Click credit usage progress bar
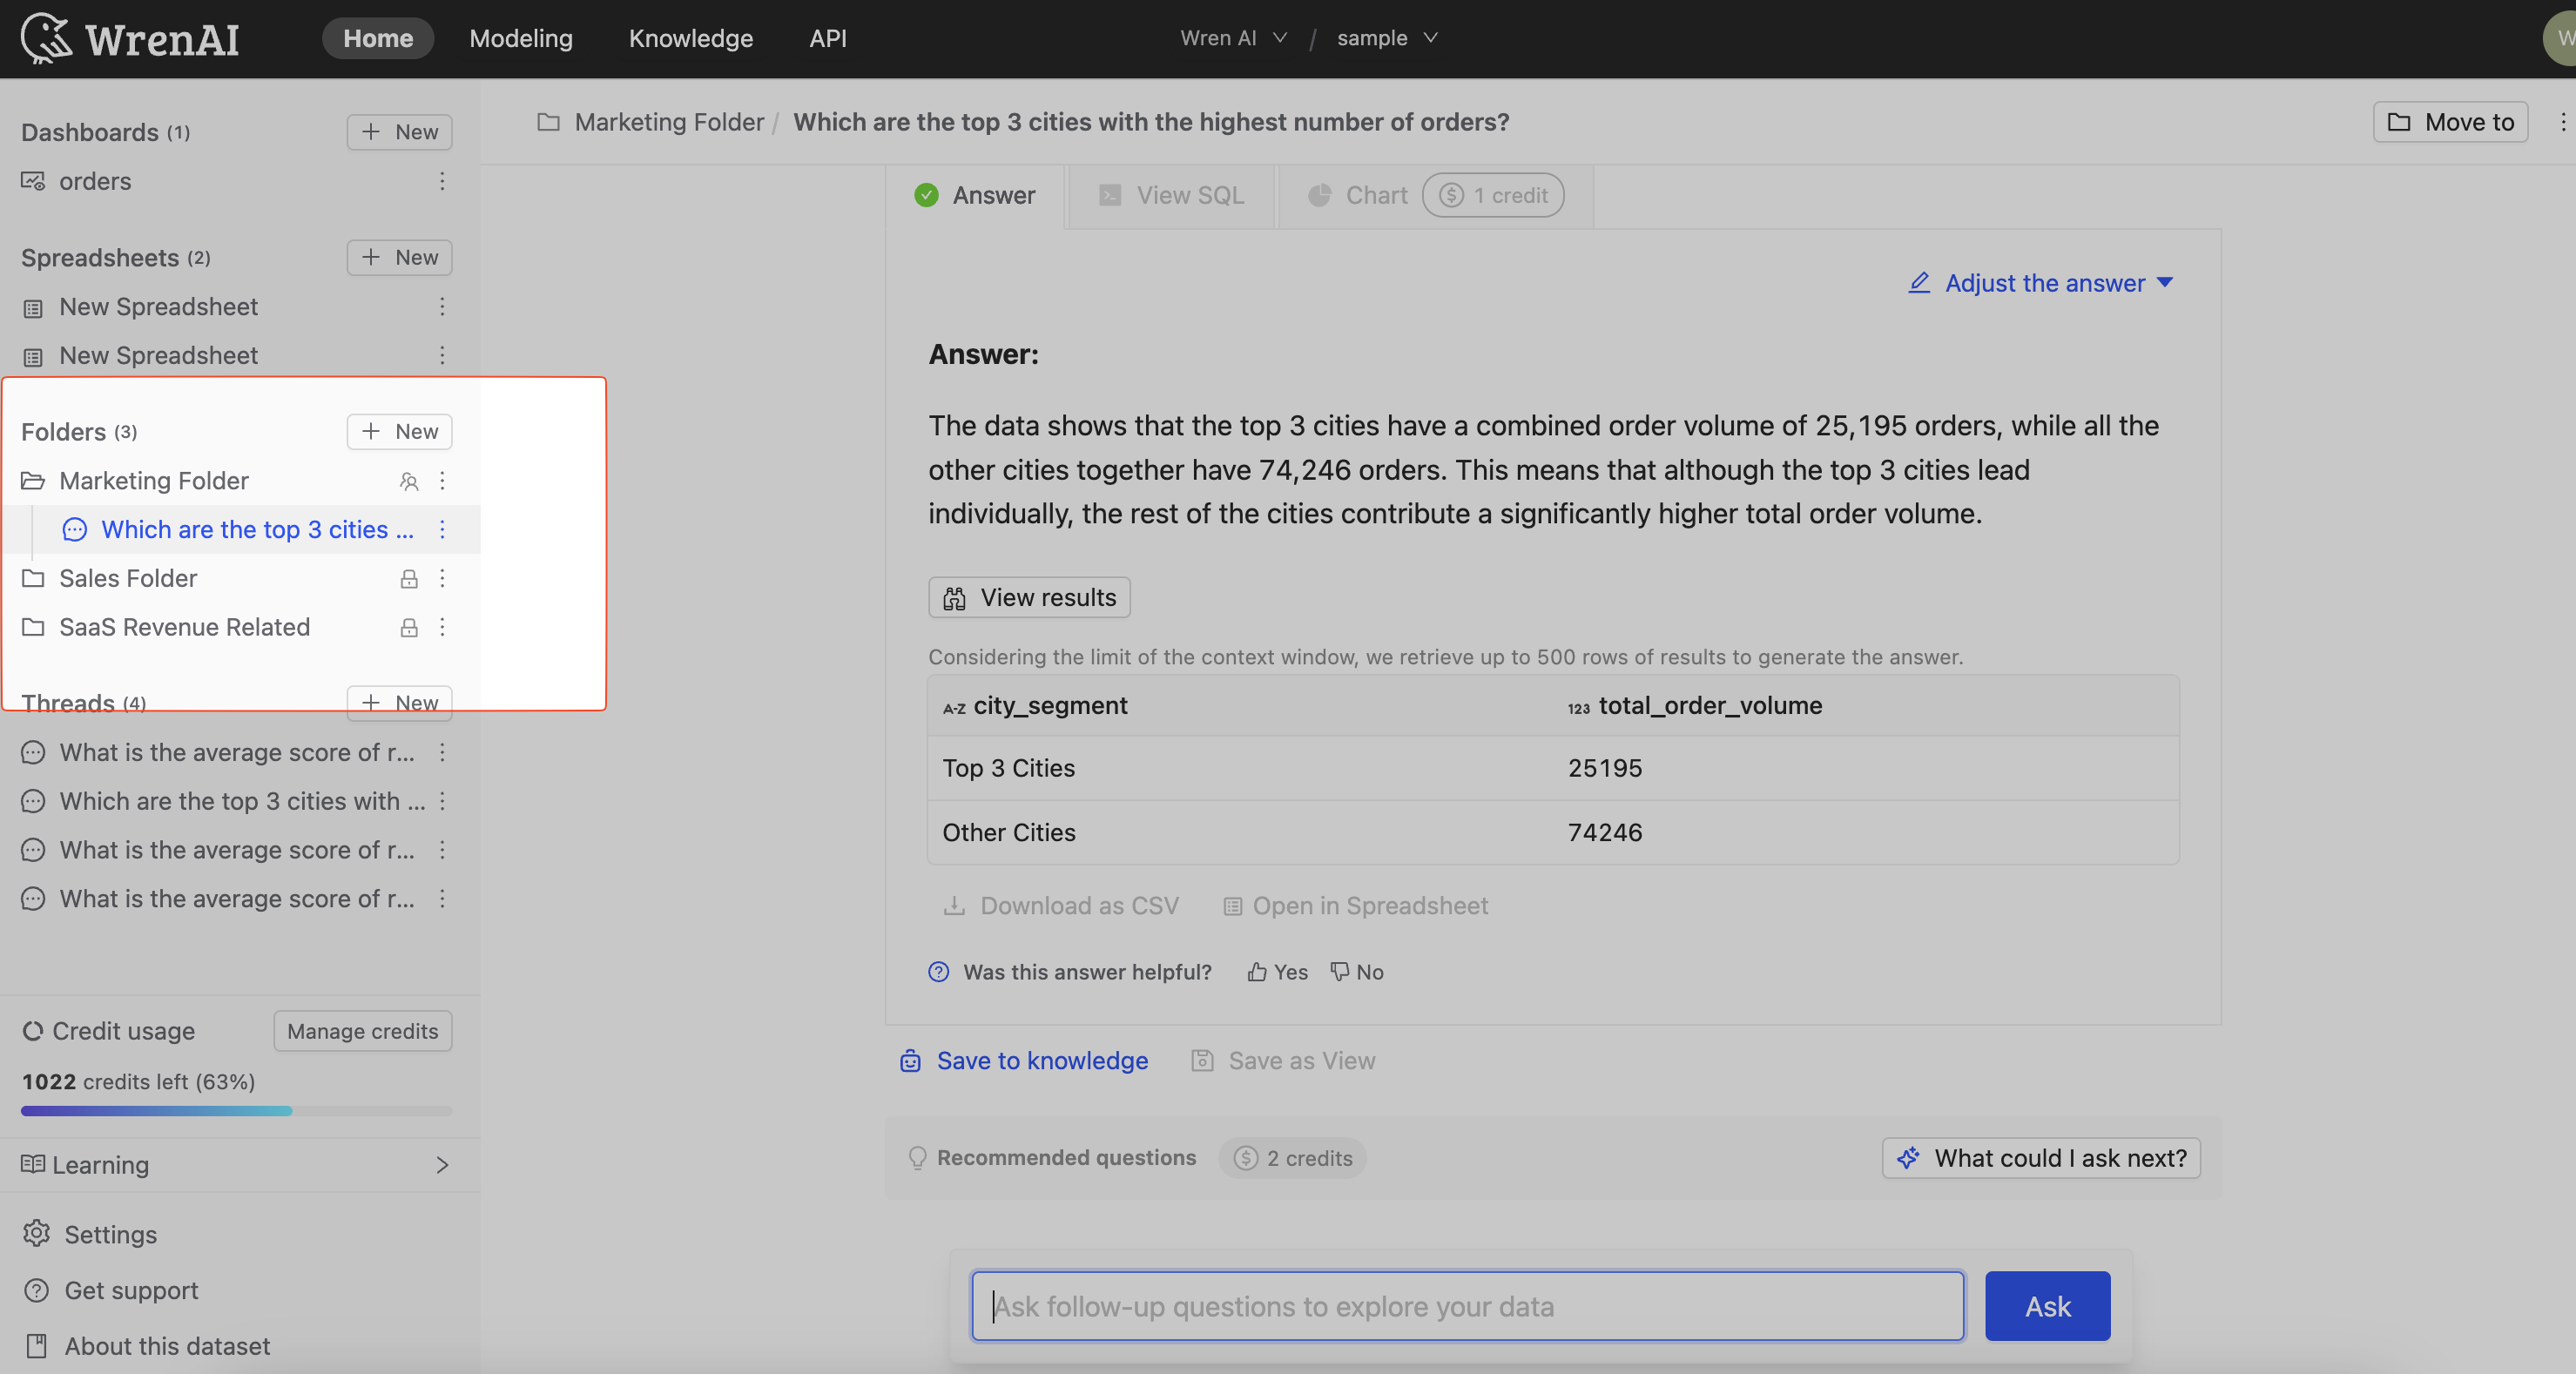This screenshot has height=1374, width=2576. pos(236,1111)
